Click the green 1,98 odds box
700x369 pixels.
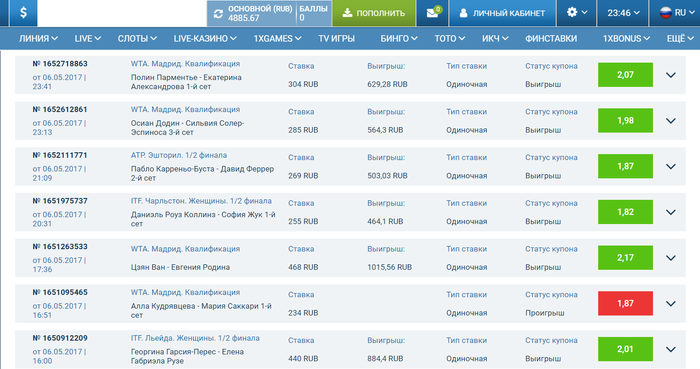(625, 120)
